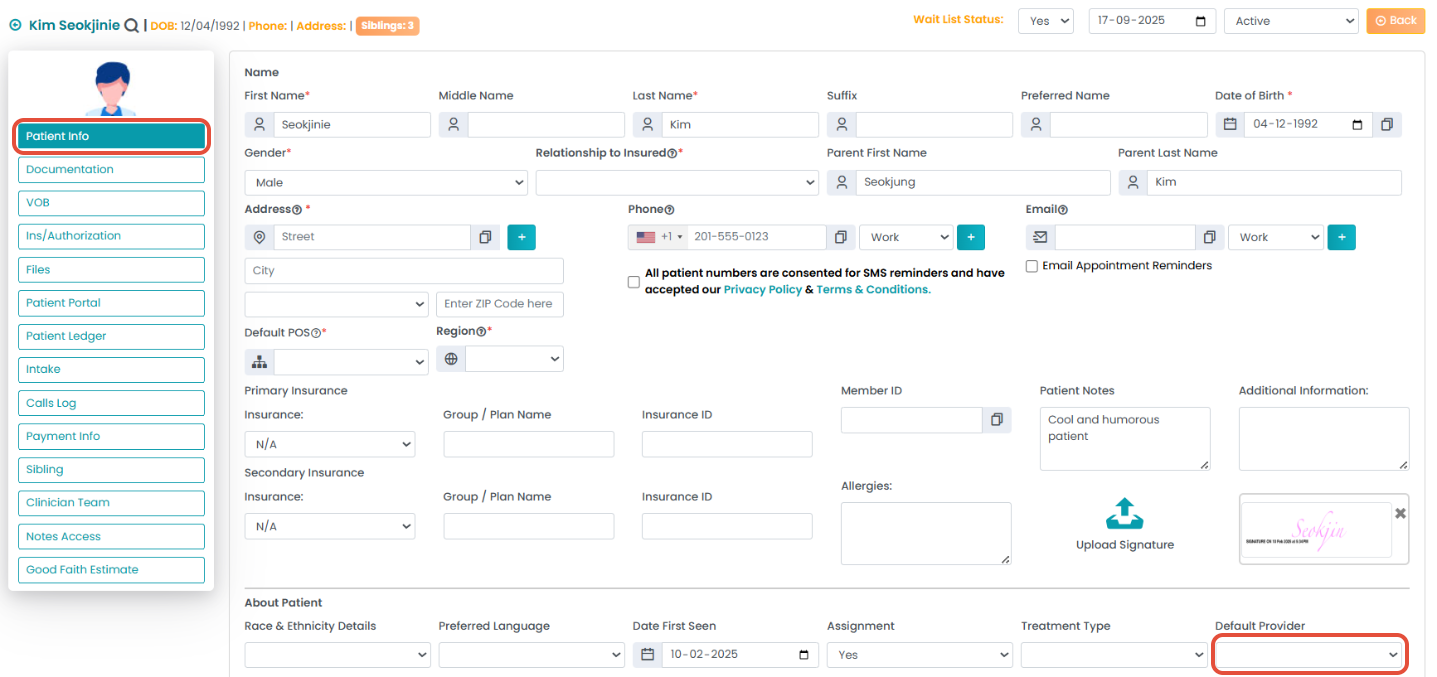Click the copy icon beside Member ID

996,420
